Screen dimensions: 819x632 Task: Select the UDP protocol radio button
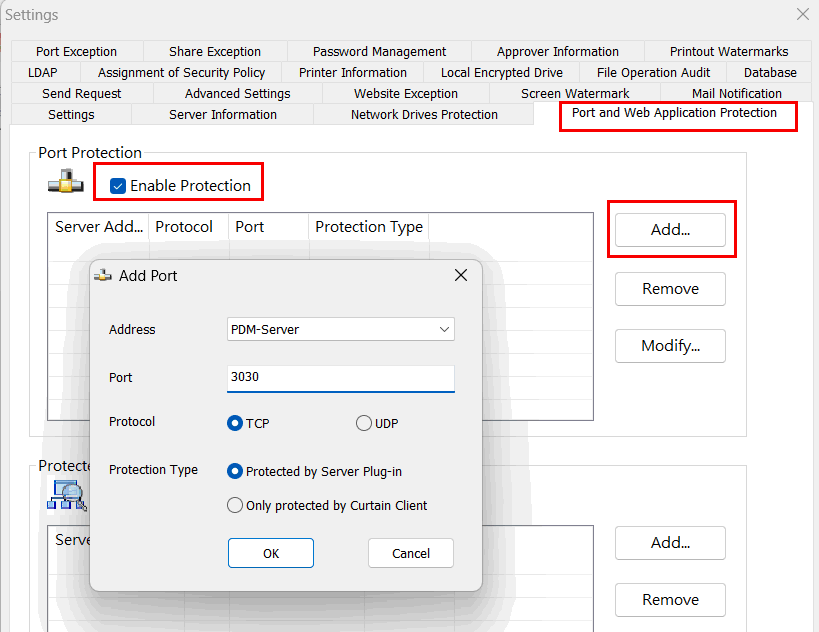pos(364,423)
